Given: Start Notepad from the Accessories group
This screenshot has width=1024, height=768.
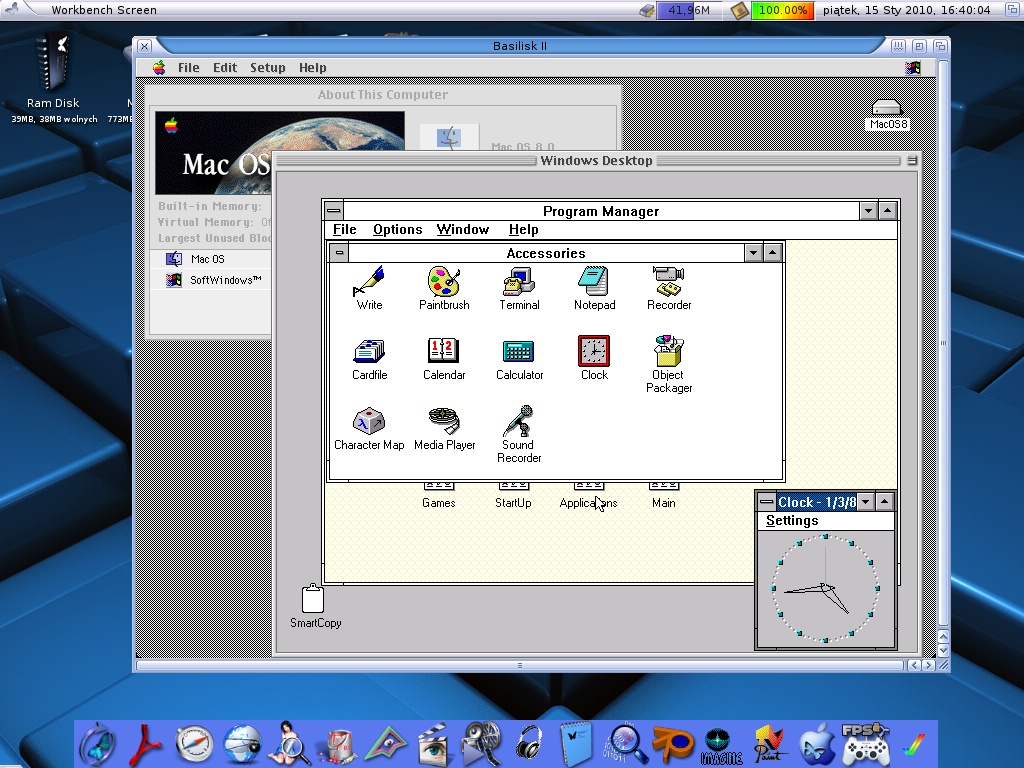Looking at the screenshot, I should click(594, 287).
